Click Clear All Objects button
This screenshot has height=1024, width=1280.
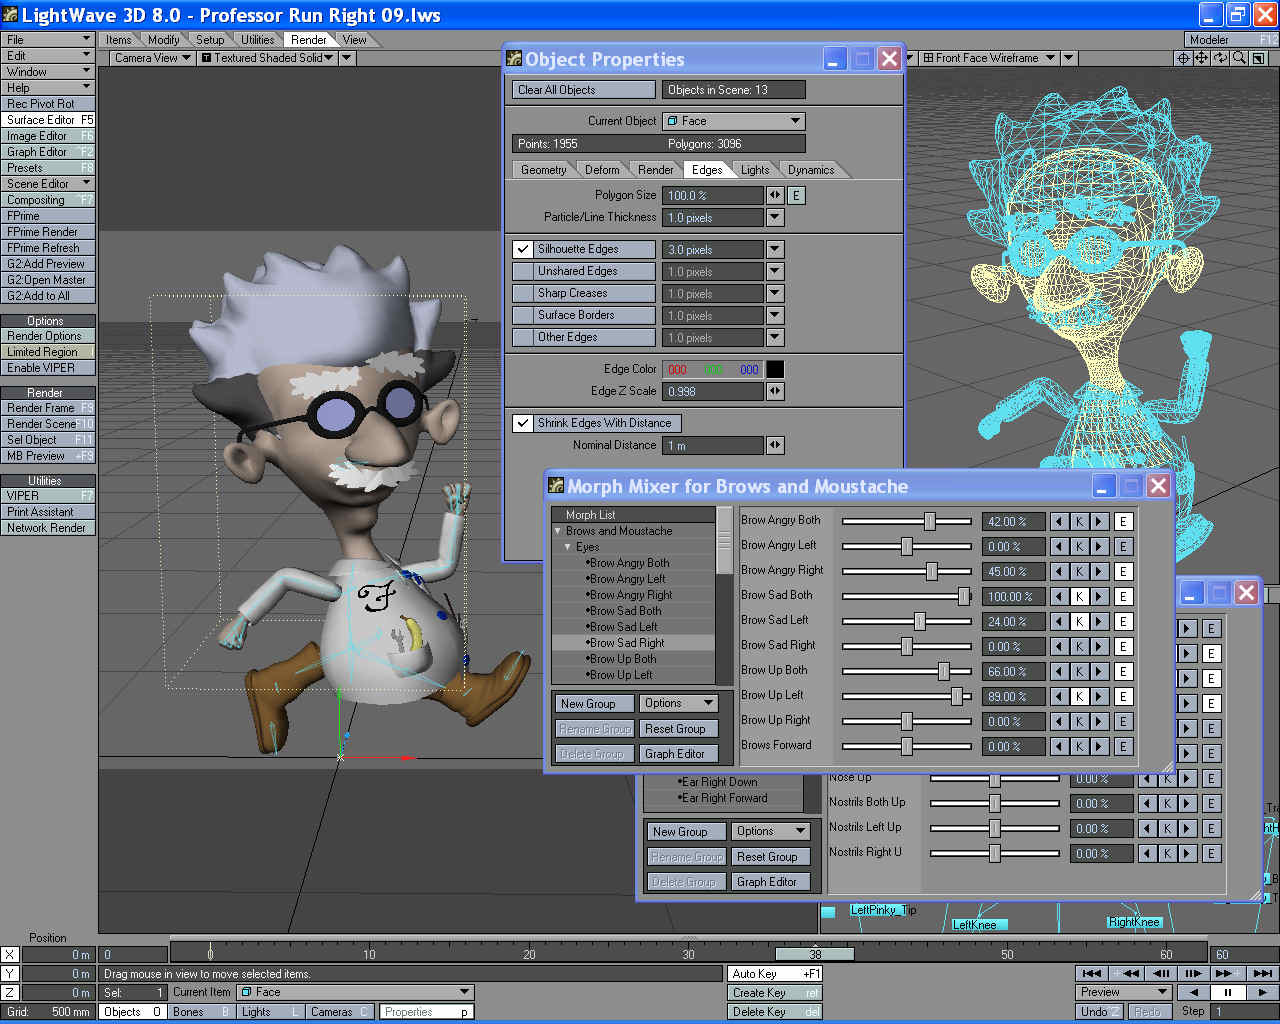584,90
